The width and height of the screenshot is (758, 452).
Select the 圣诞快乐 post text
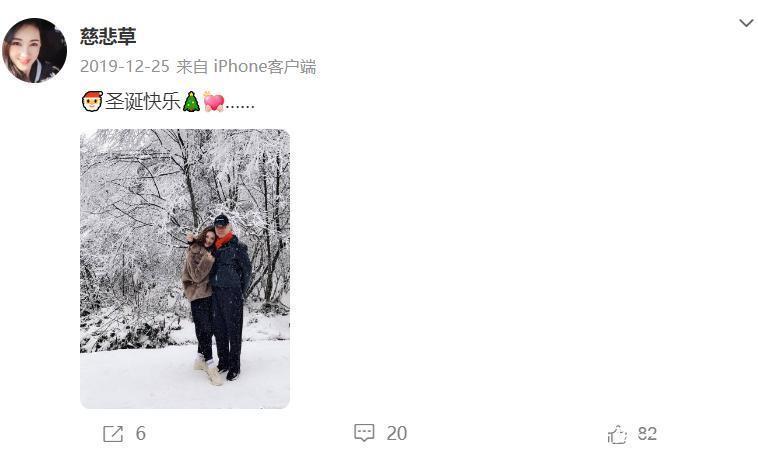click(x=143, y=102)
